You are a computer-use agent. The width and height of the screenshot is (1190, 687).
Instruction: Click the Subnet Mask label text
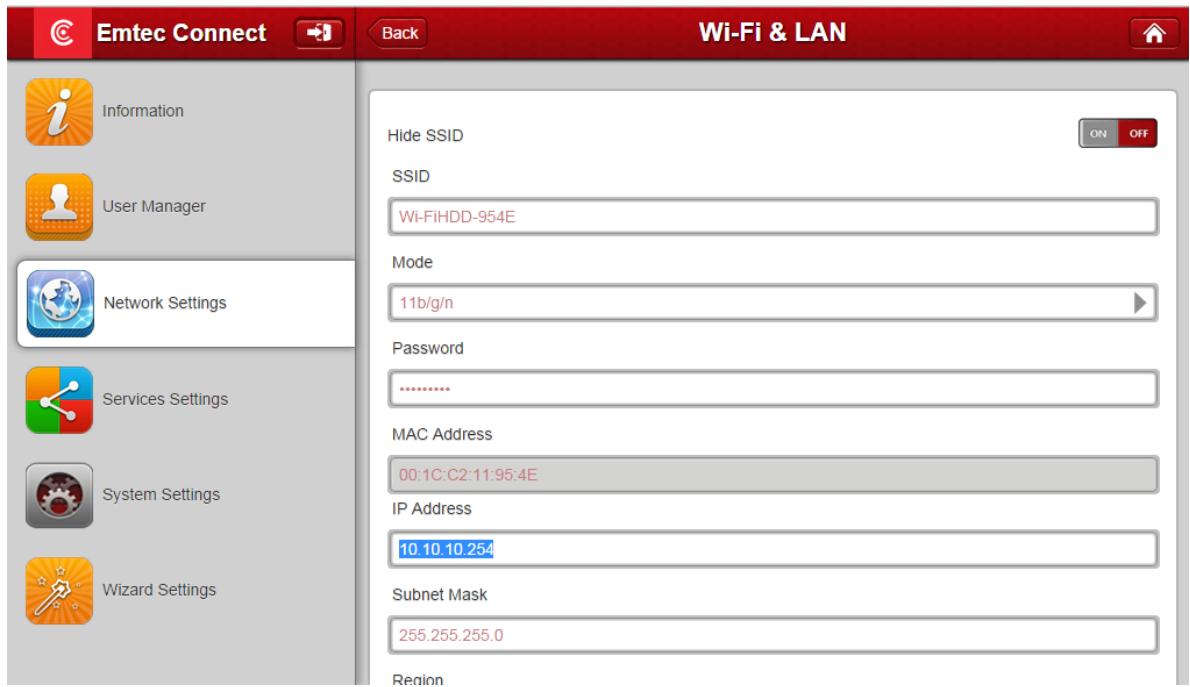coord(439,594)
